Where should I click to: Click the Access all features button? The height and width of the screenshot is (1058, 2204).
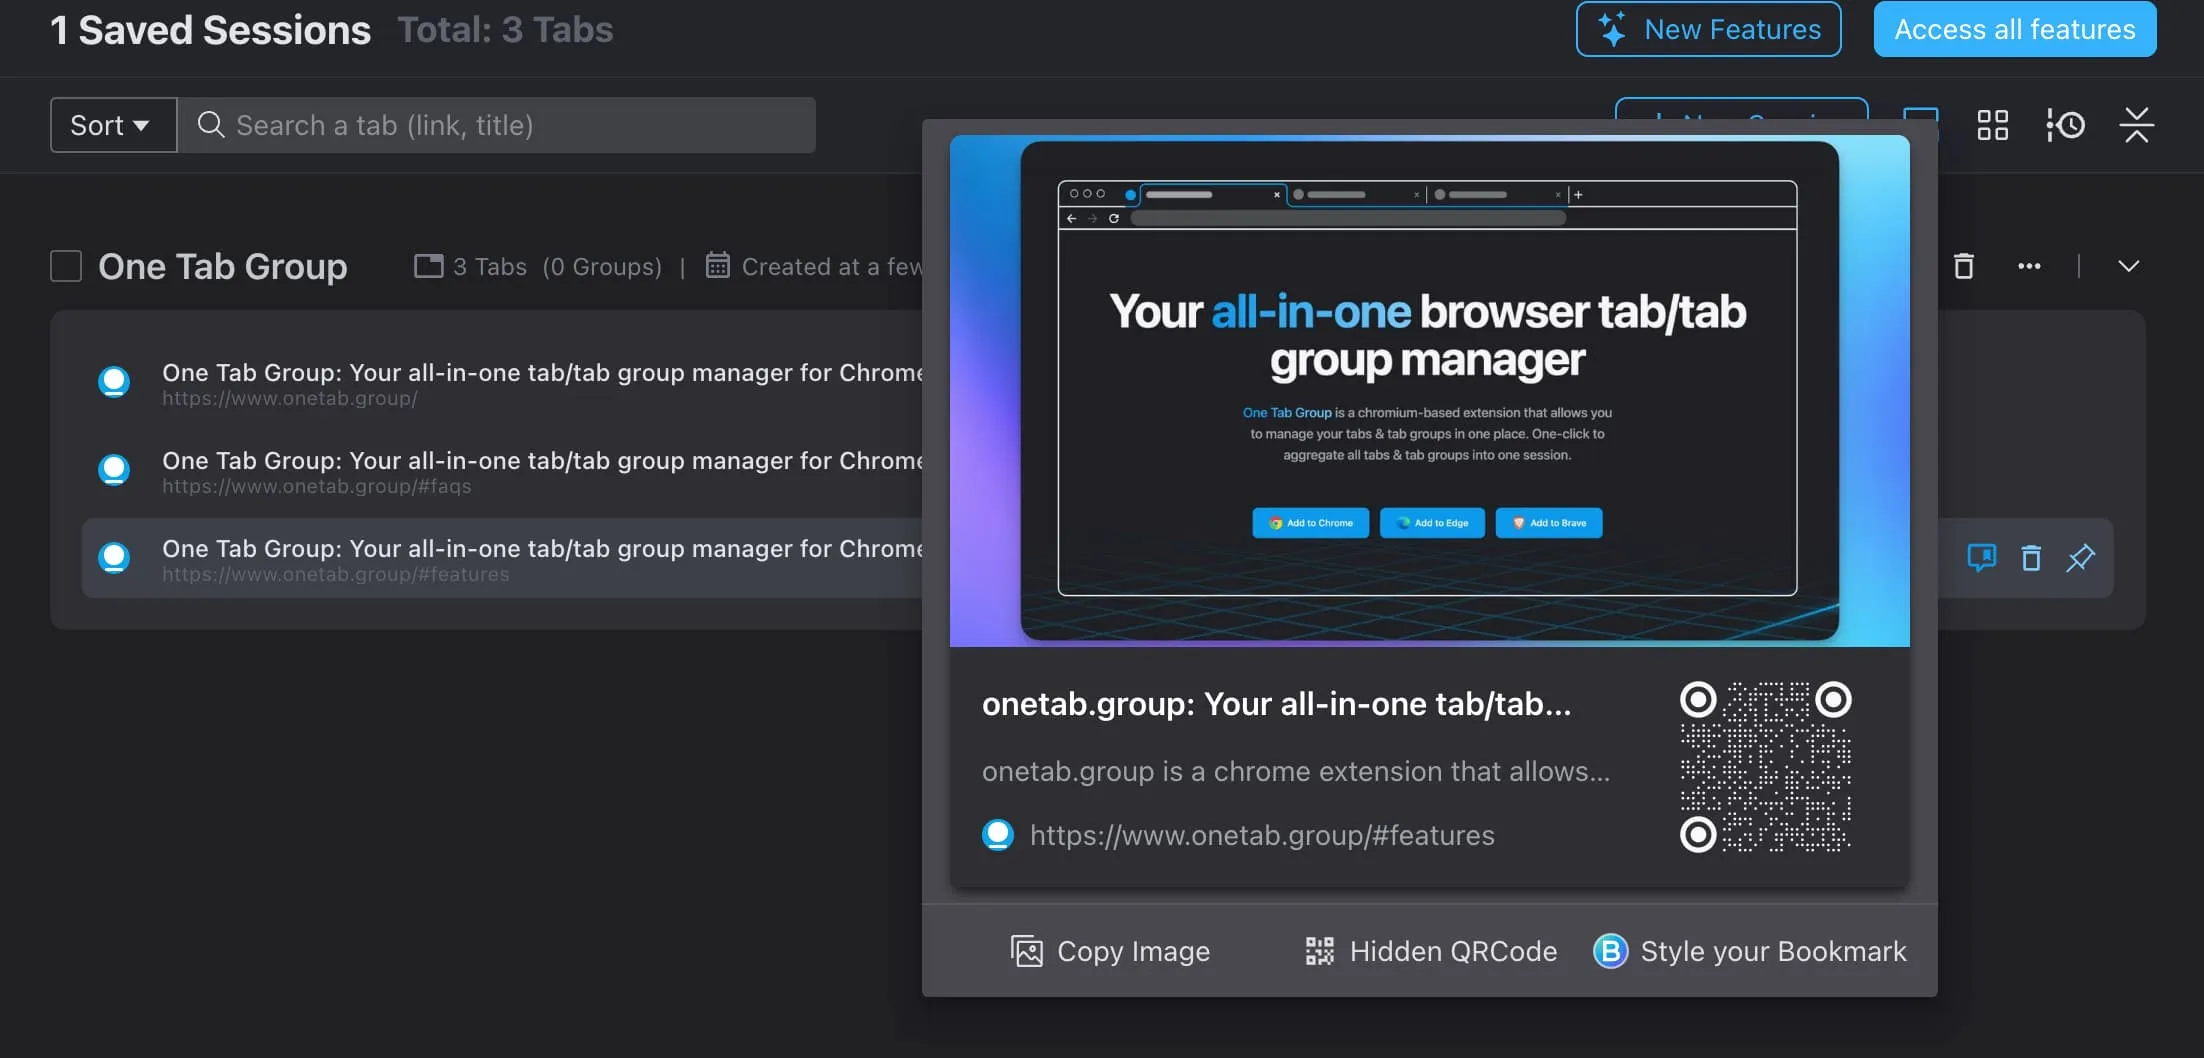click(x=2013, y=29)
